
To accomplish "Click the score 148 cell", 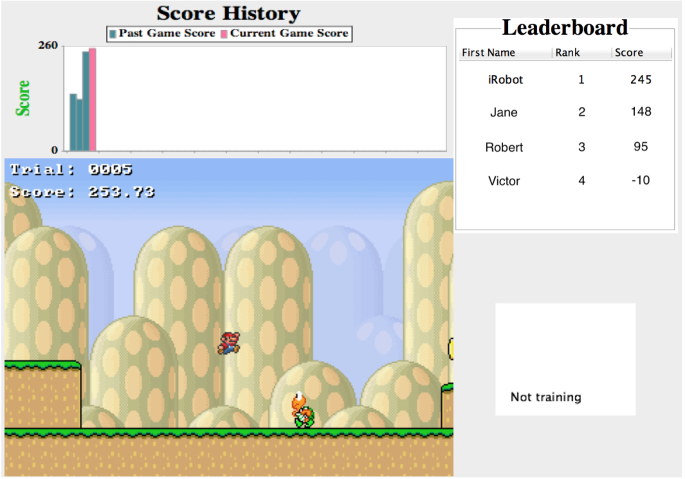I will [641, 112].
